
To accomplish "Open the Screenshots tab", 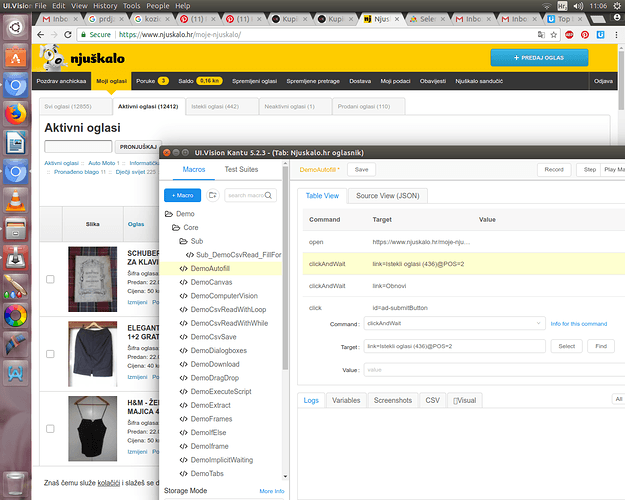I will (x=393, y=400).
